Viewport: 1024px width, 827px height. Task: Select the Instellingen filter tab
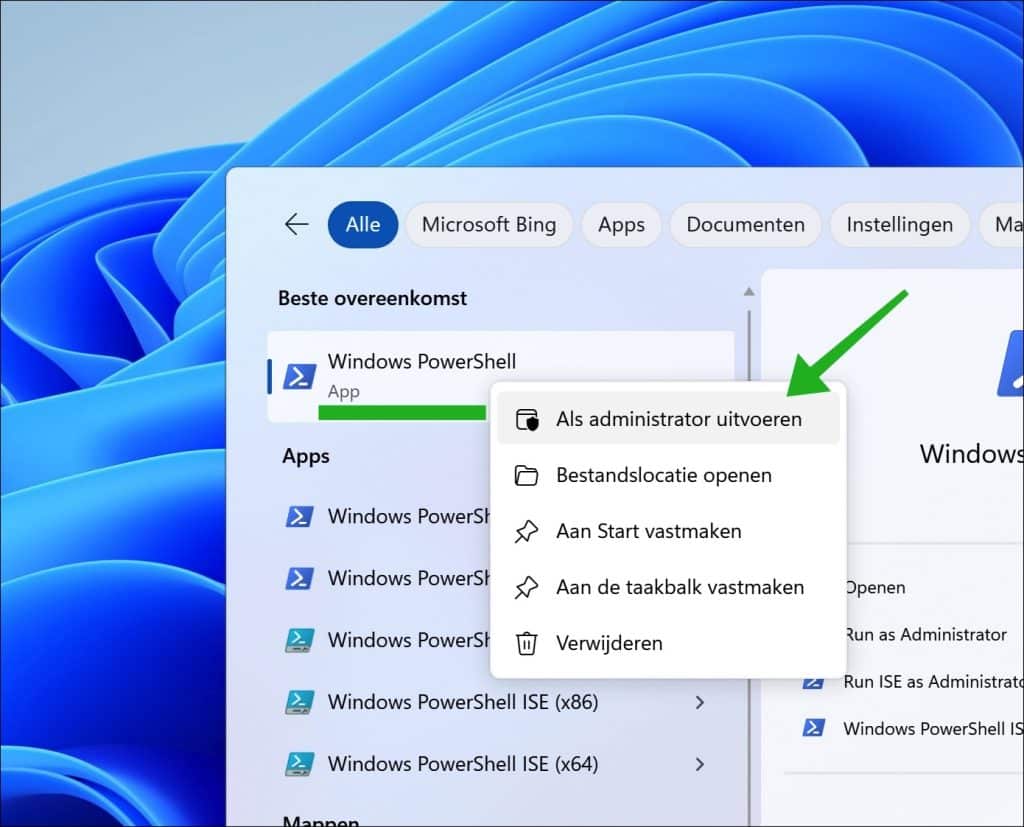tap(899, 225)
